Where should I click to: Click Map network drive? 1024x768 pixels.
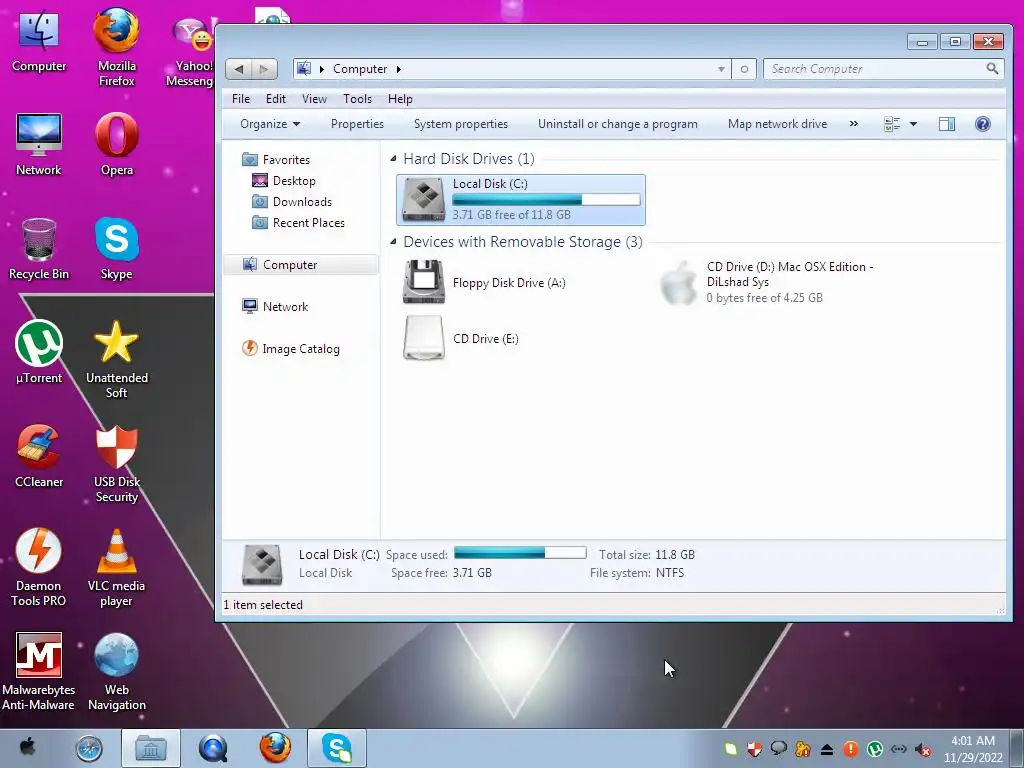point(778,124)
